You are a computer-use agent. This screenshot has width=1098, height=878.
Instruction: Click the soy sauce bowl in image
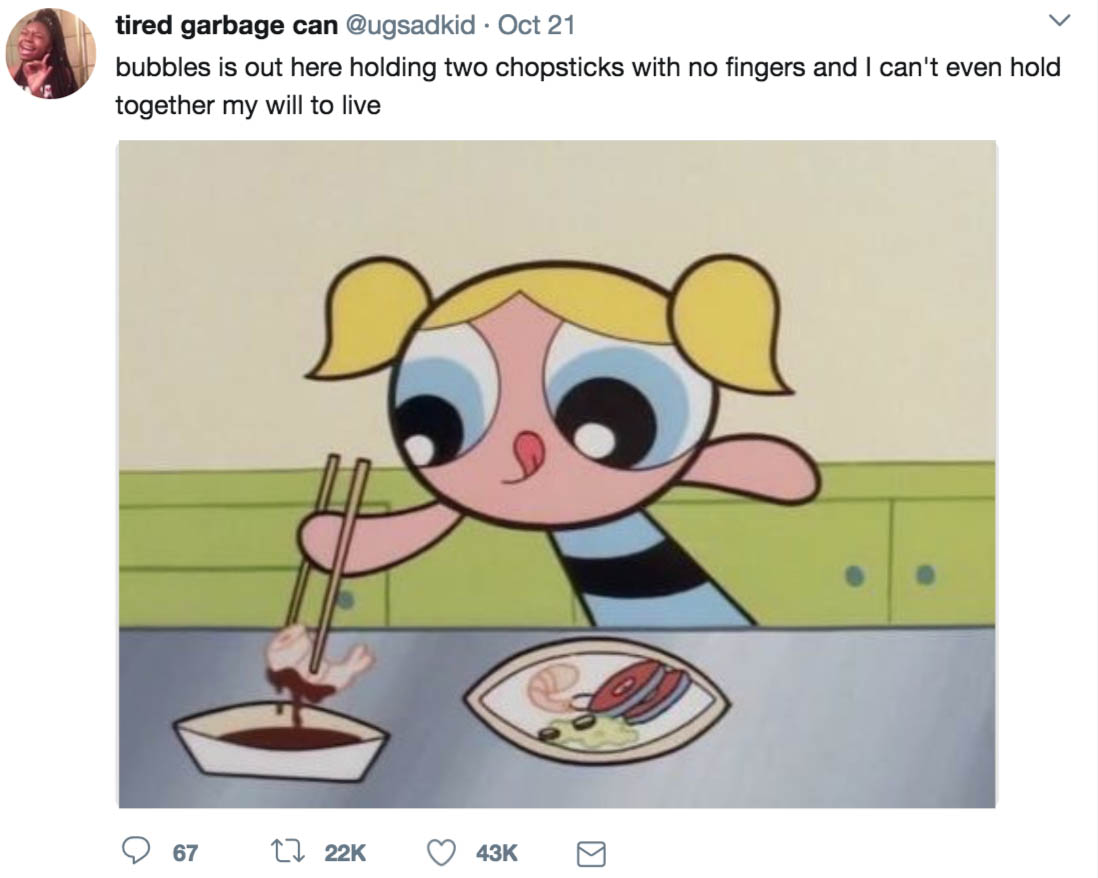click(282, 745)
